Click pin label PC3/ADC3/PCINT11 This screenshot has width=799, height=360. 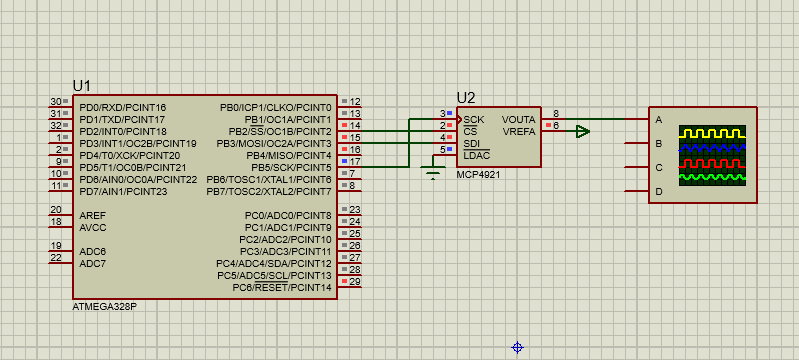(285, 251)
